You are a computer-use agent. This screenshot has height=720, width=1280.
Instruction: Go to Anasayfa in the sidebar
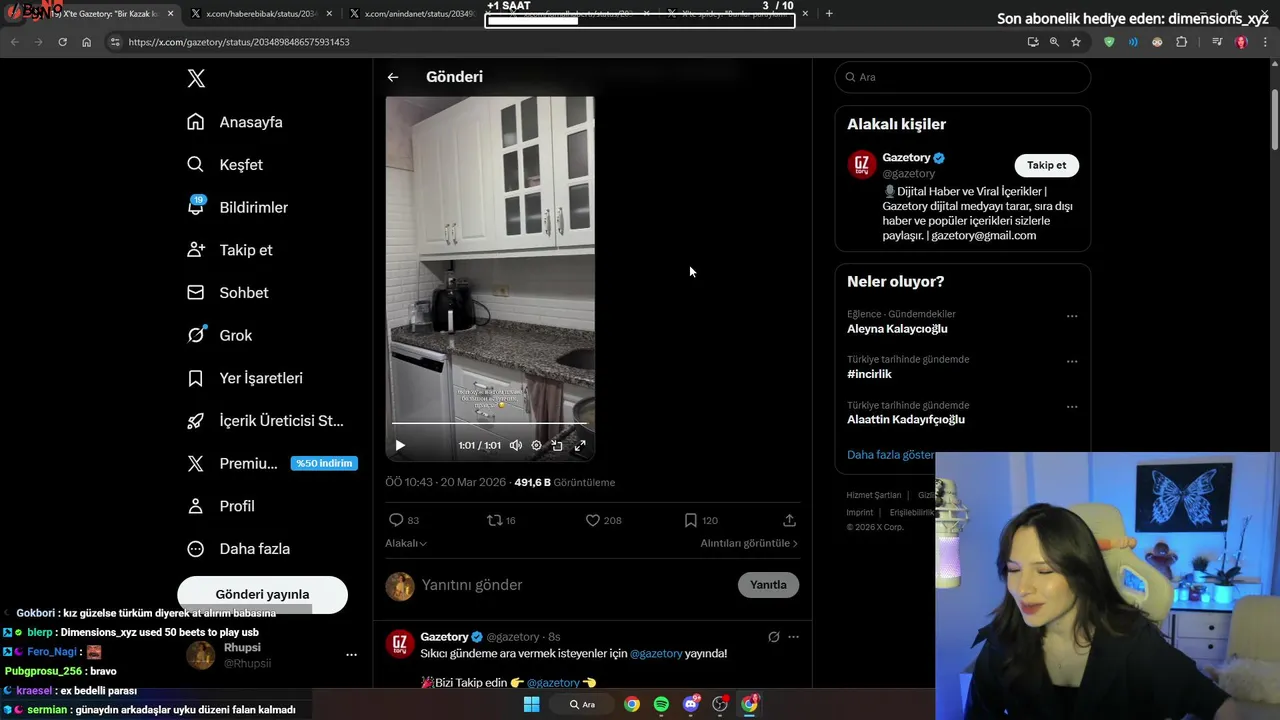(235, 122)
